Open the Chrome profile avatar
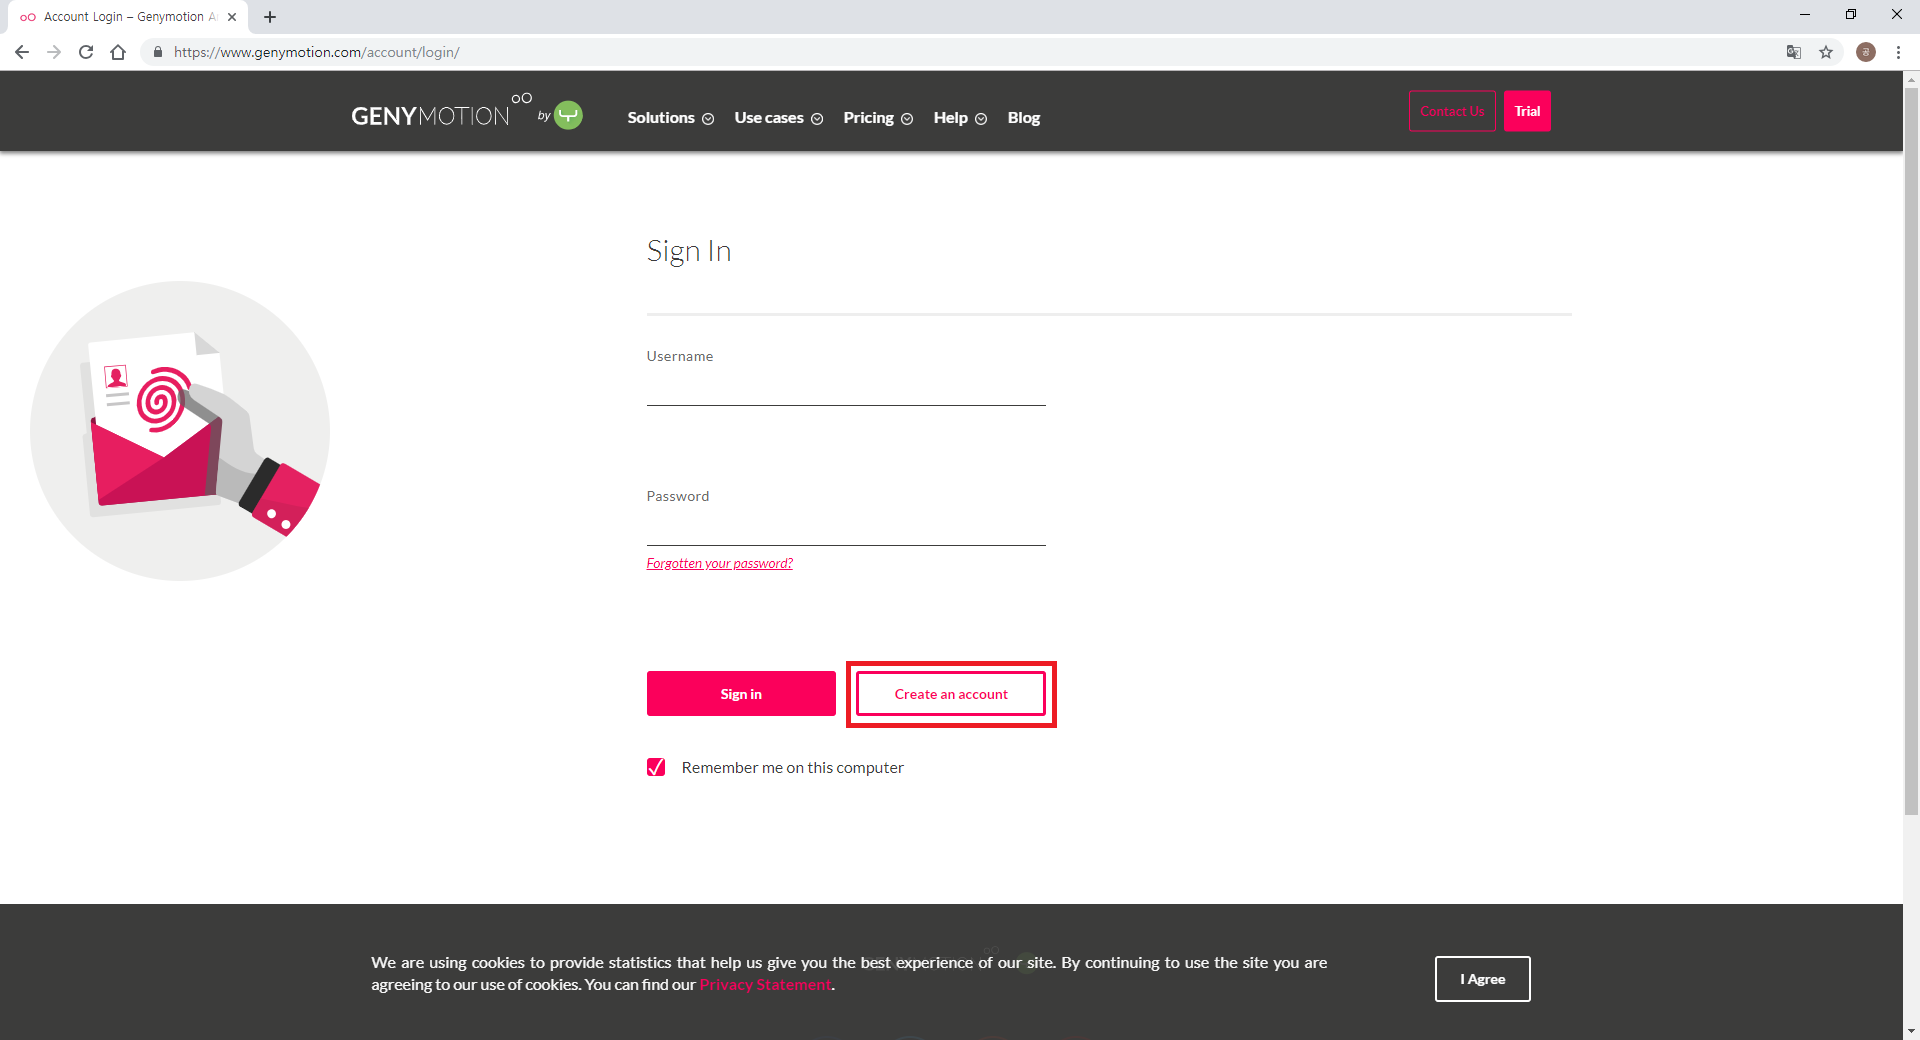 (x=1866, y=52)
